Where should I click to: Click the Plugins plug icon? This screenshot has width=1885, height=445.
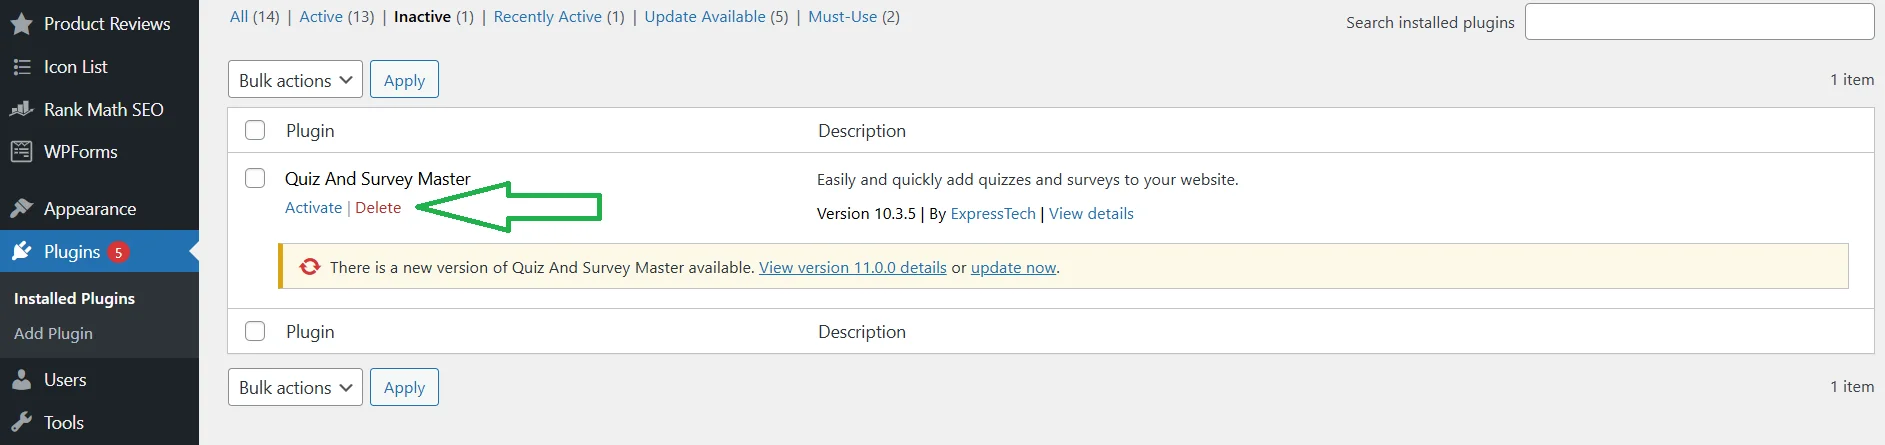[x=21, y=252]
